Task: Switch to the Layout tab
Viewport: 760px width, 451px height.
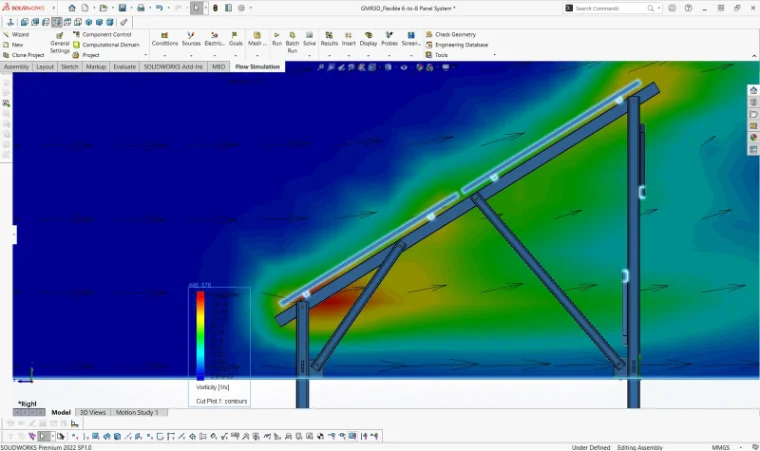Action: click(45, 67)
